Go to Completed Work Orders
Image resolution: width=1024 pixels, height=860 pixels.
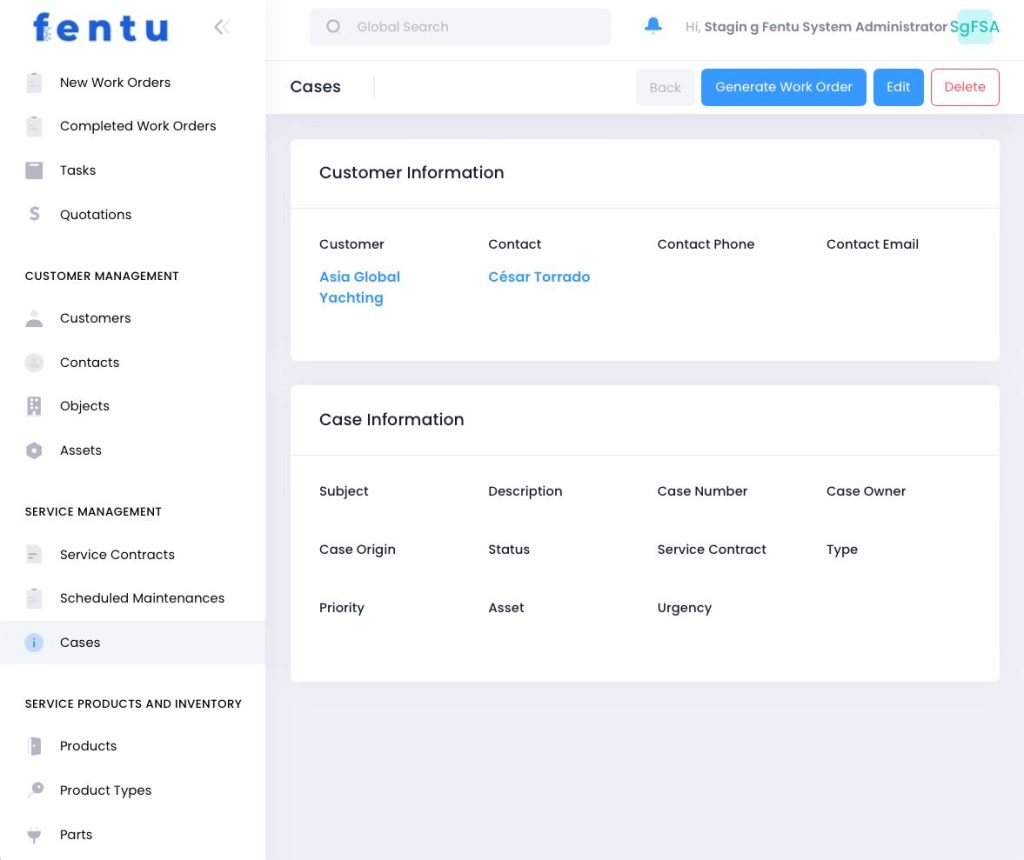pos(138,126)
